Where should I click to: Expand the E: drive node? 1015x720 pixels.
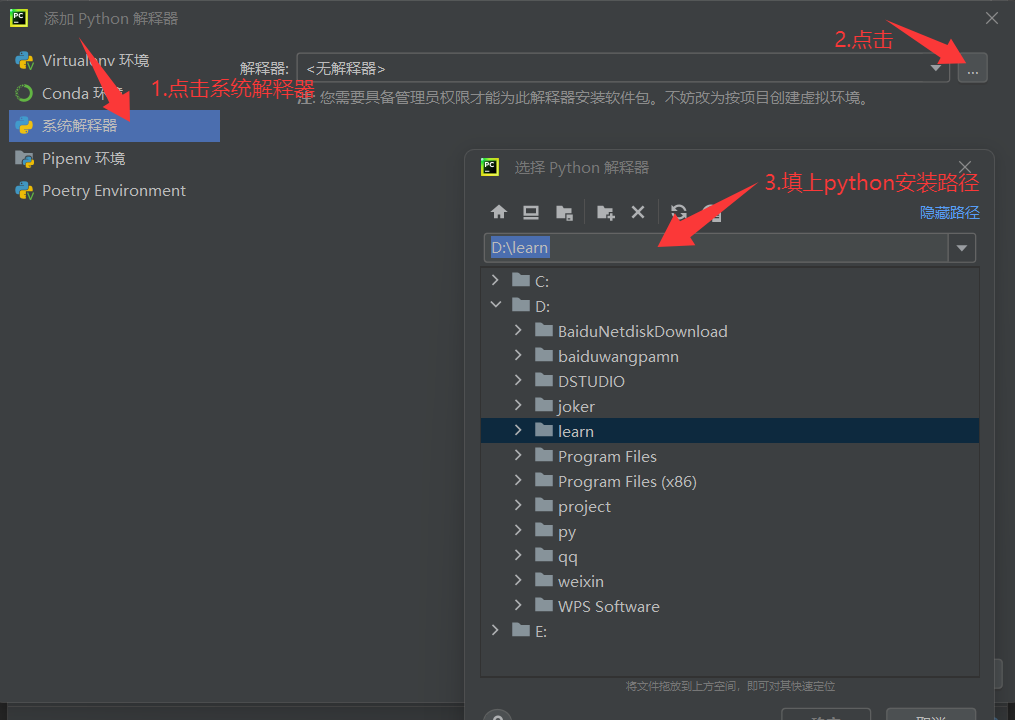[495, 630]
